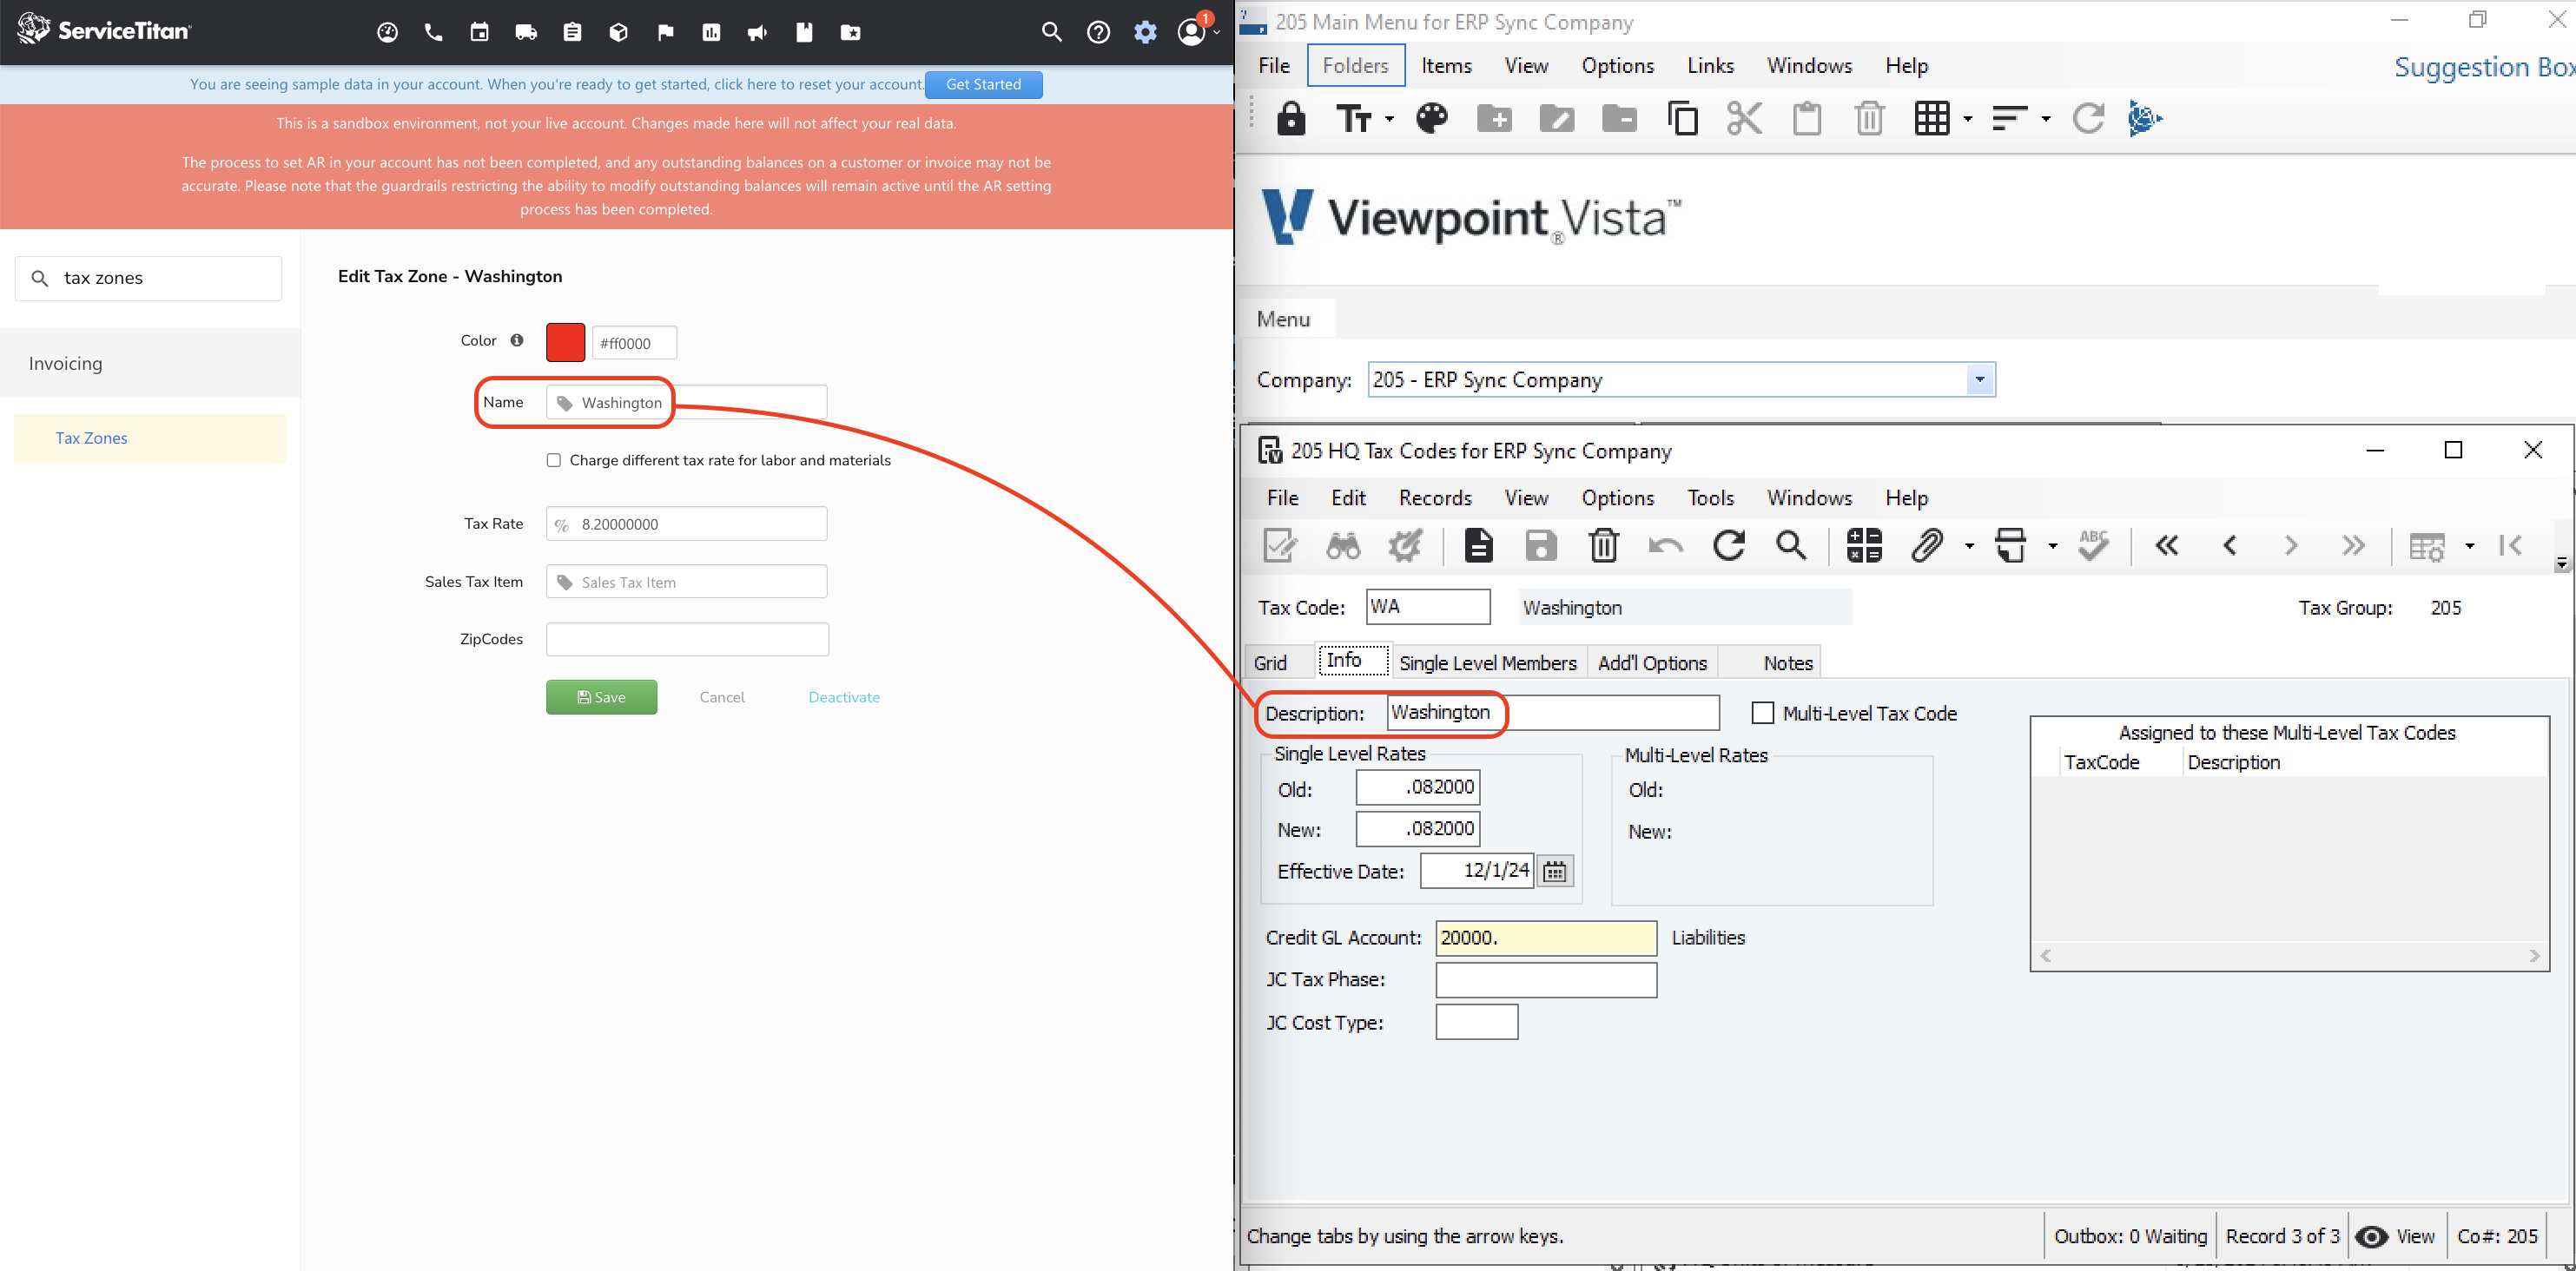Open ServiceTitan clipboard invoices icon
Screen dimensions: 2576x1271
coord(572,33)
